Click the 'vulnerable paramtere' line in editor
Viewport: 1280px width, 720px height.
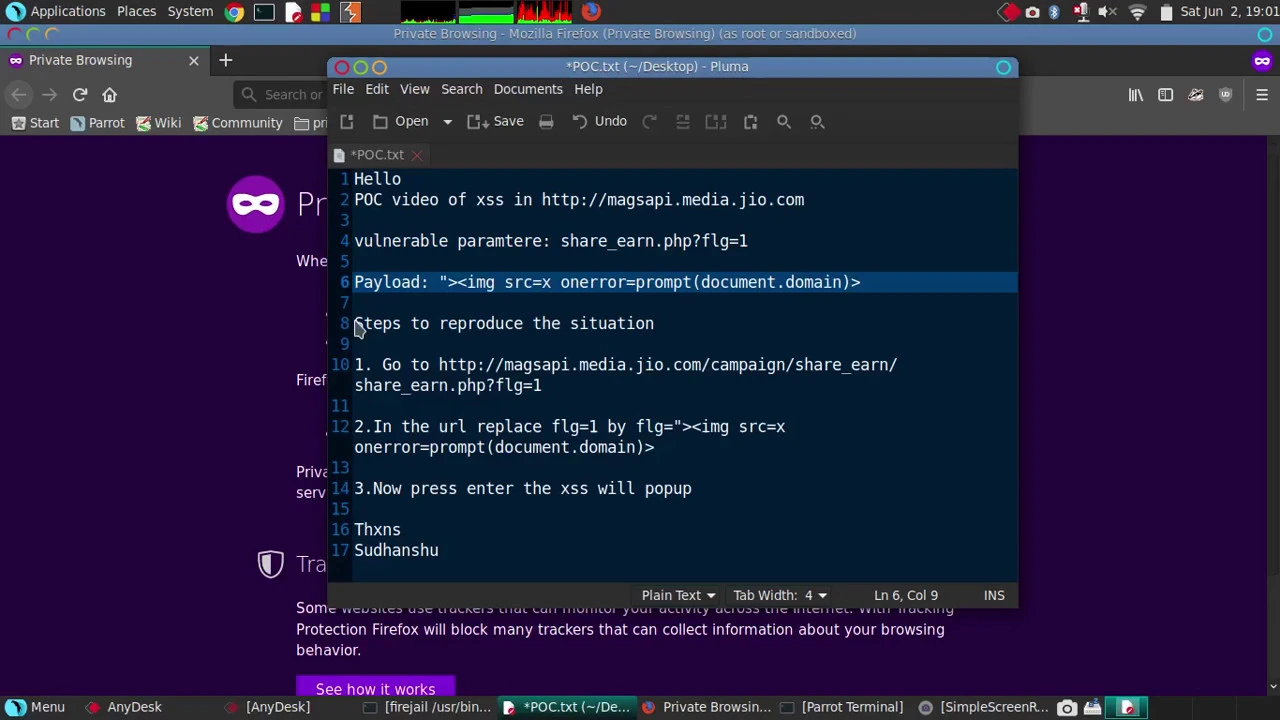coord(551,241)
